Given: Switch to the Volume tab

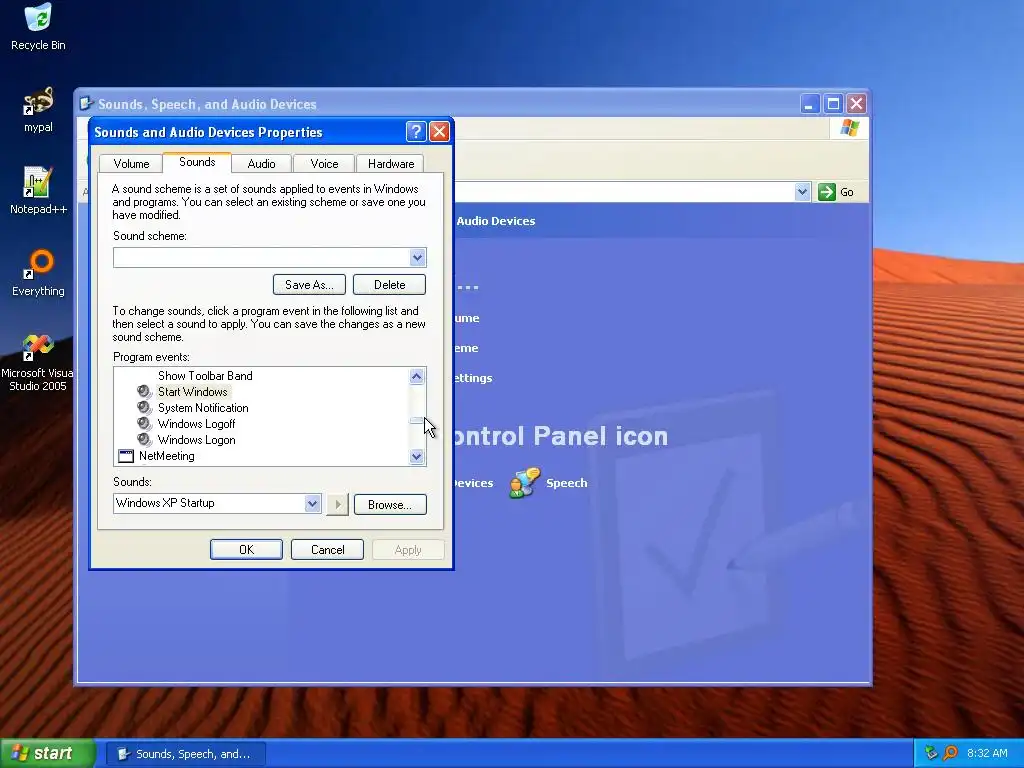Looking at the screenshot, I should (x=131, y=164).
